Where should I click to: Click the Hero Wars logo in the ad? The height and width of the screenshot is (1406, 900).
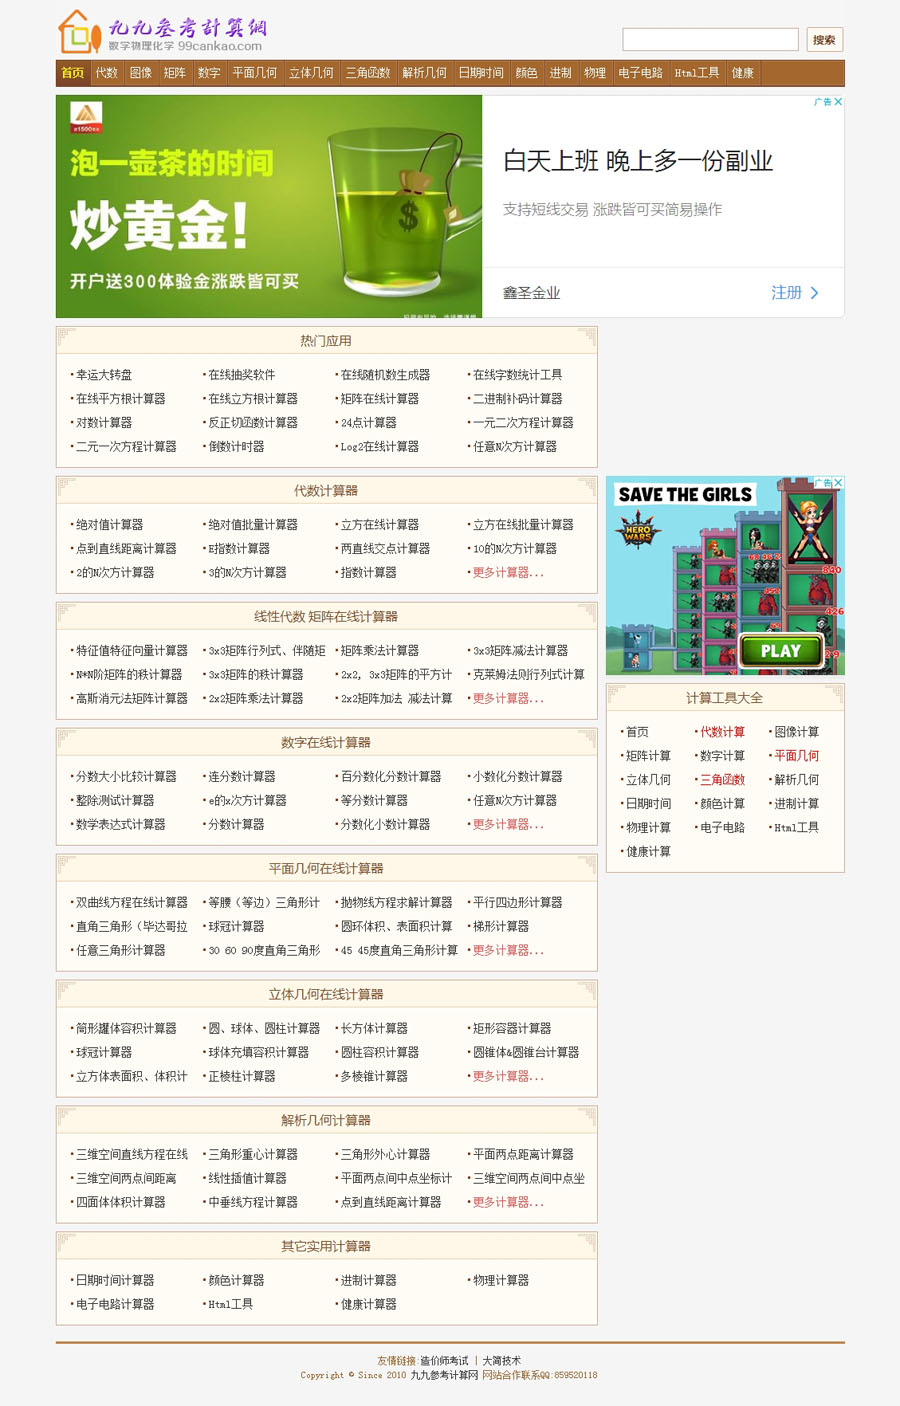(637, 528)
